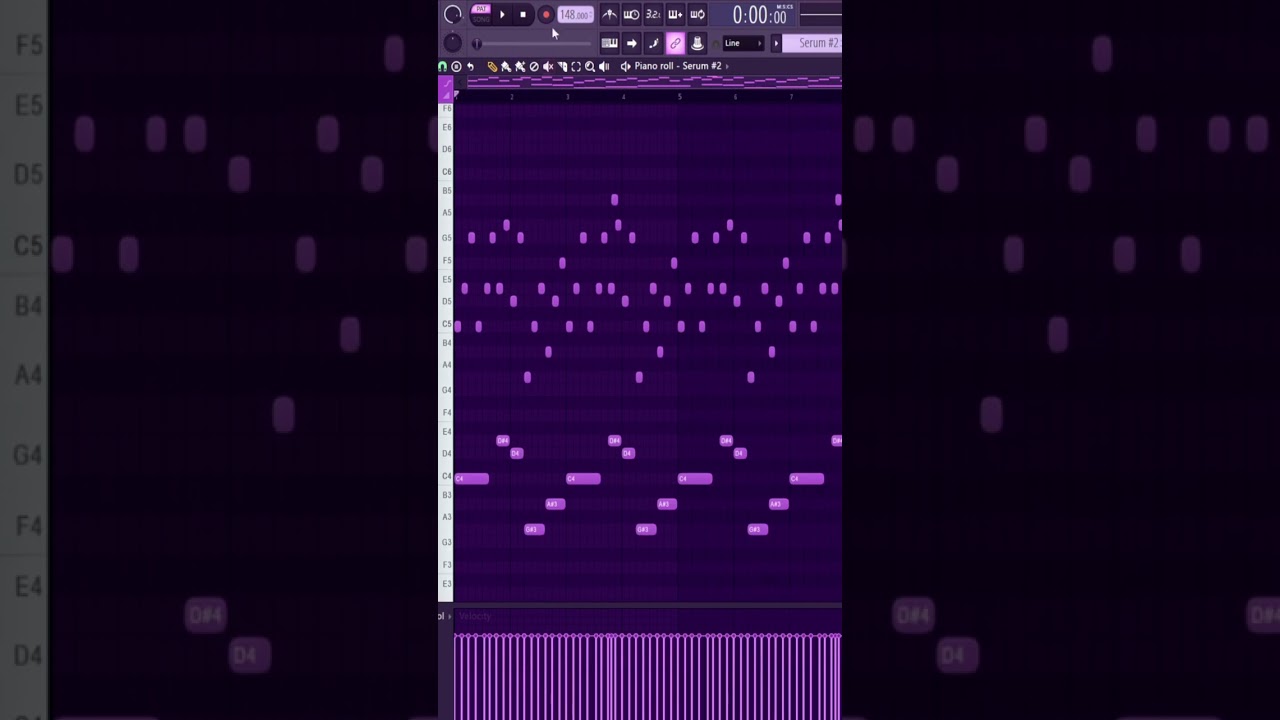Click the C5 piano key

tap(446, 325)
